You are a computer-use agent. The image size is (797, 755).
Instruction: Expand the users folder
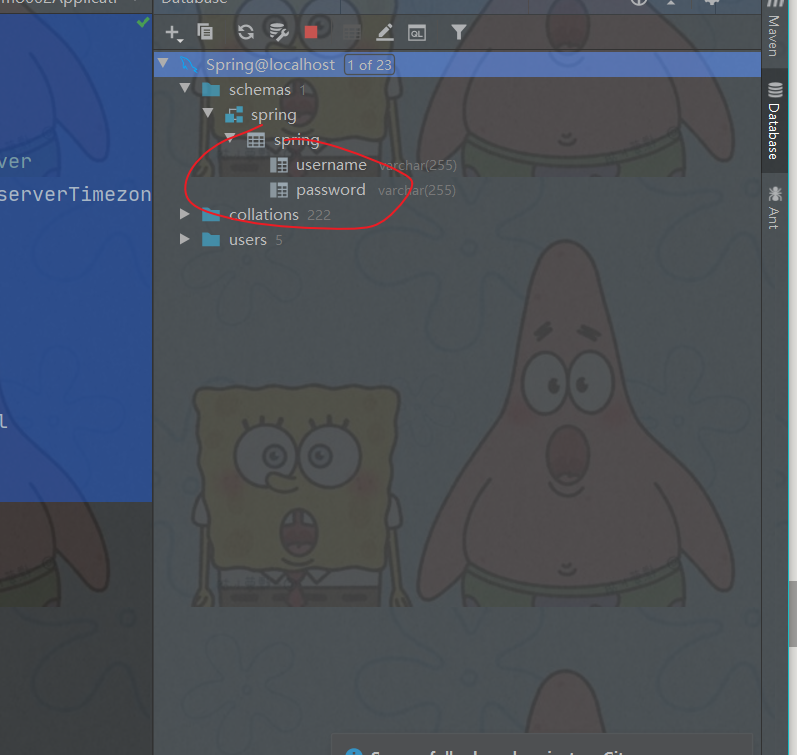click(x=185, y=239)
